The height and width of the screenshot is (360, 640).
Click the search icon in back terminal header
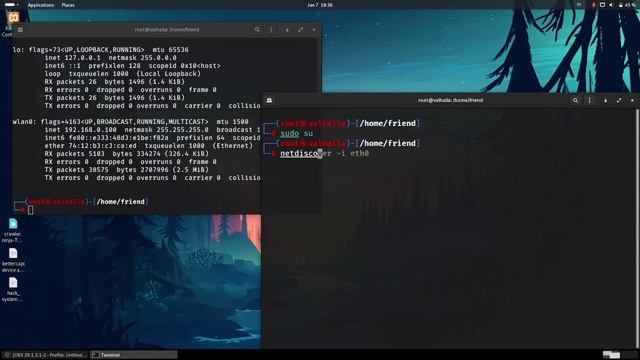coord(257,30)
